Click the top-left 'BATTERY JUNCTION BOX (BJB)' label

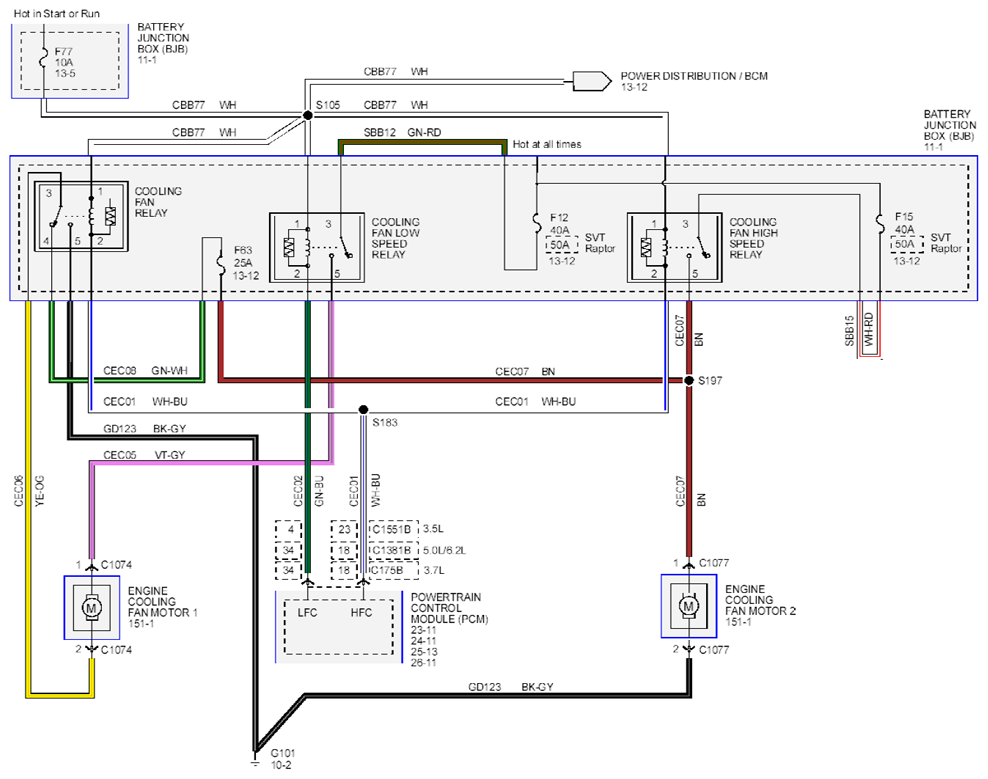[x=163, y=38]
